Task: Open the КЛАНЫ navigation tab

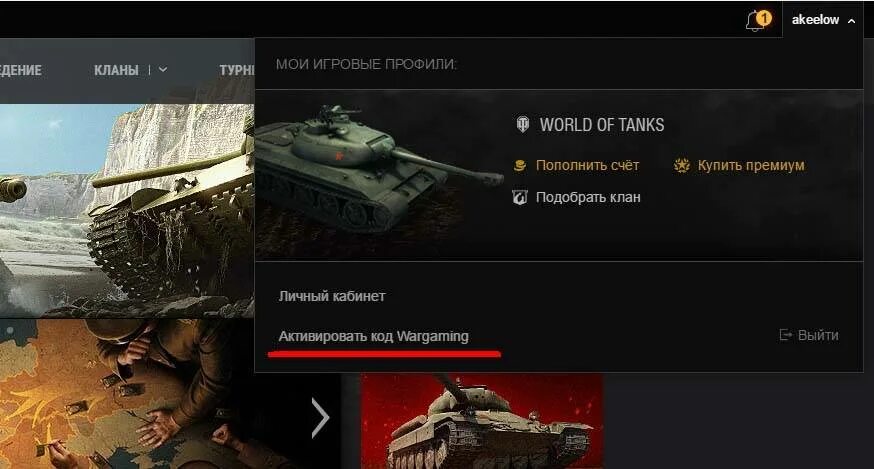Action: coord(116,70)
